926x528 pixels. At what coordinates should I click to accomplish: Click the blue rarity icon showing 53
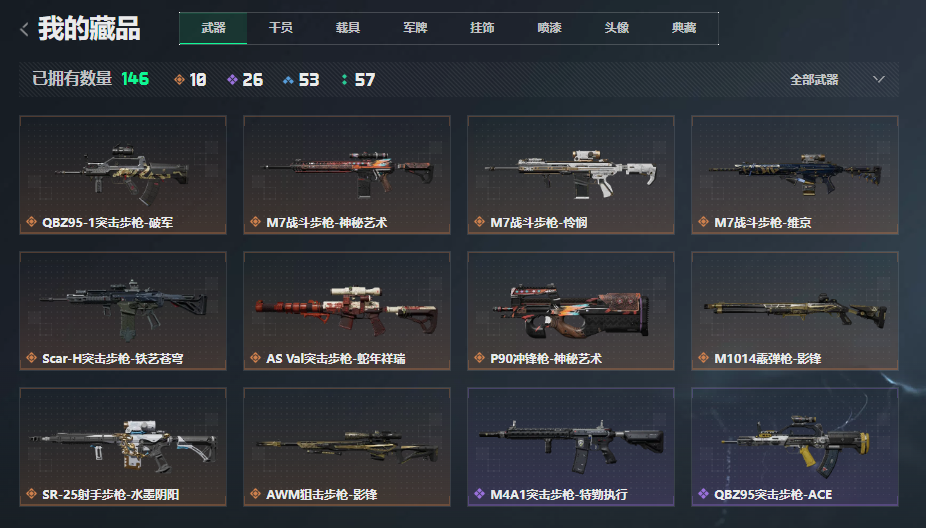coord(288,80)
